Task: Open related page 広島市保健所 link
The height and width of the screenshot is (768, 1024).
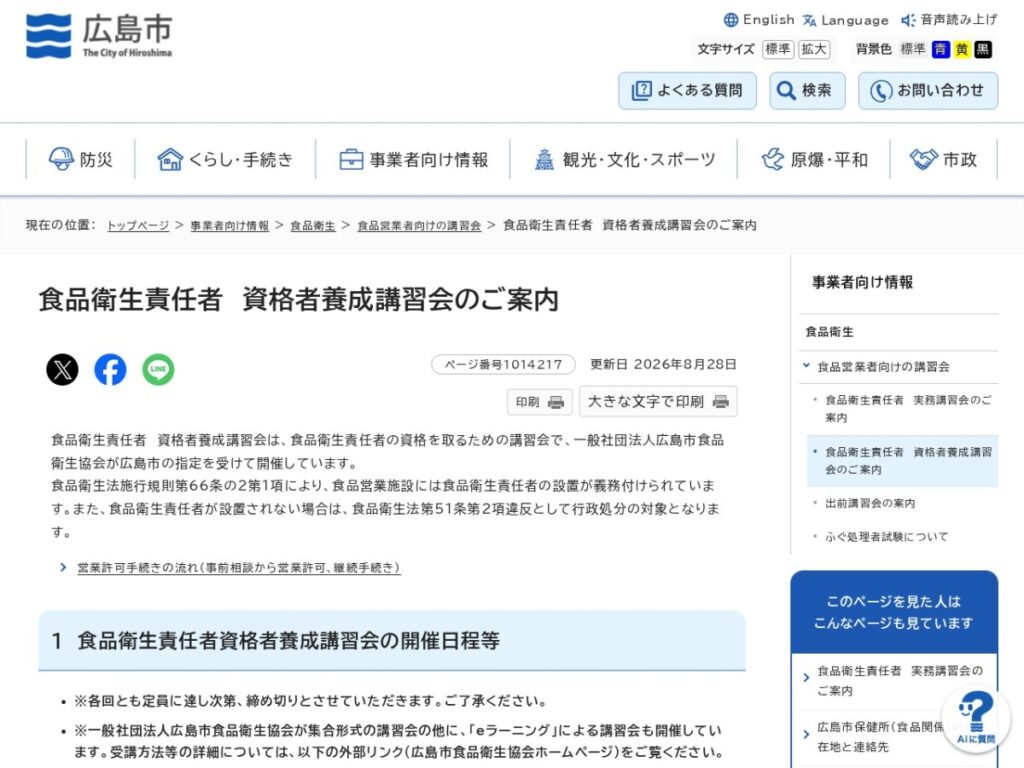Action: 880,737
